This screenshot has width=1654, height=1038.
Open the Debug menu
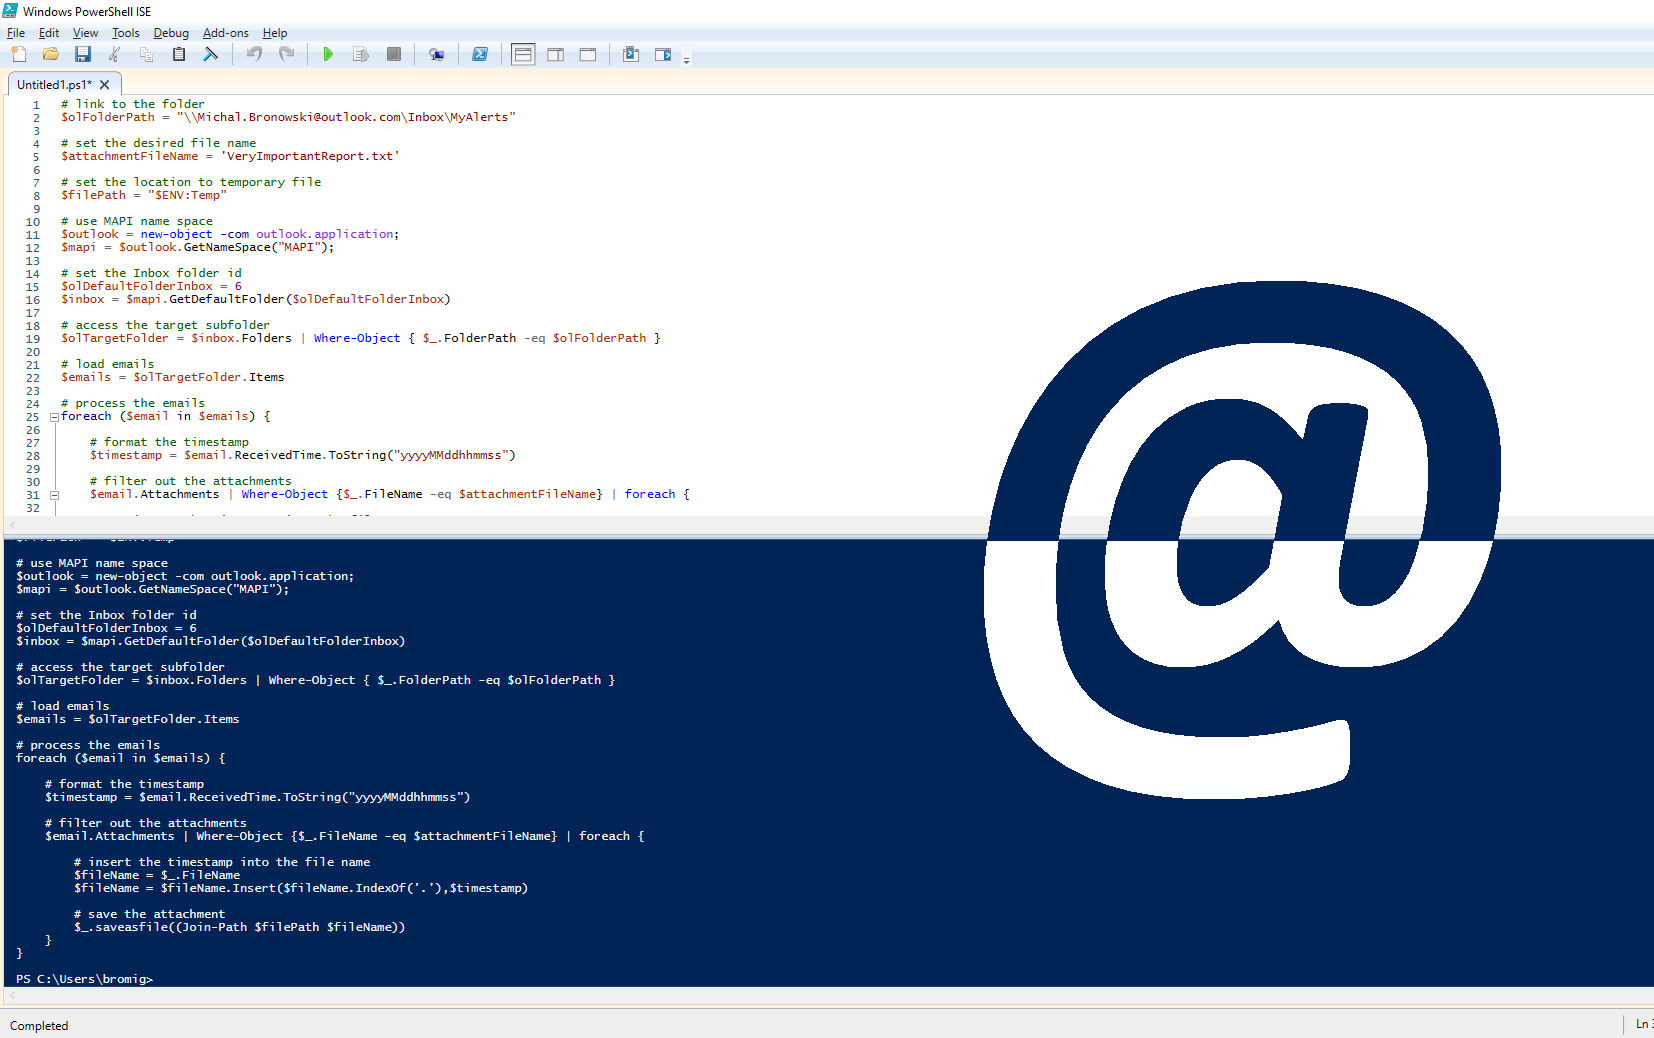[171, 33]
